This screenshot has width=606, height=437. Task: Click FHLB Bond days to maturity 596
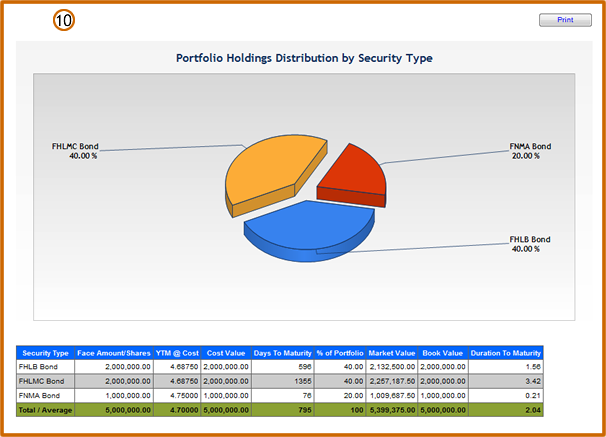[283, 367]
